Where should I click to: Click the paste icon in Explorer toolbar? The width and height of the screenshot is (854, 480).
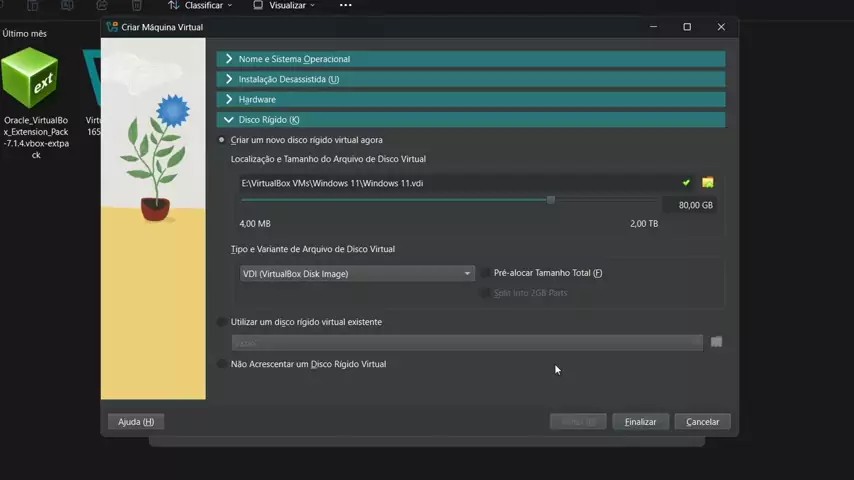[33, 5]
